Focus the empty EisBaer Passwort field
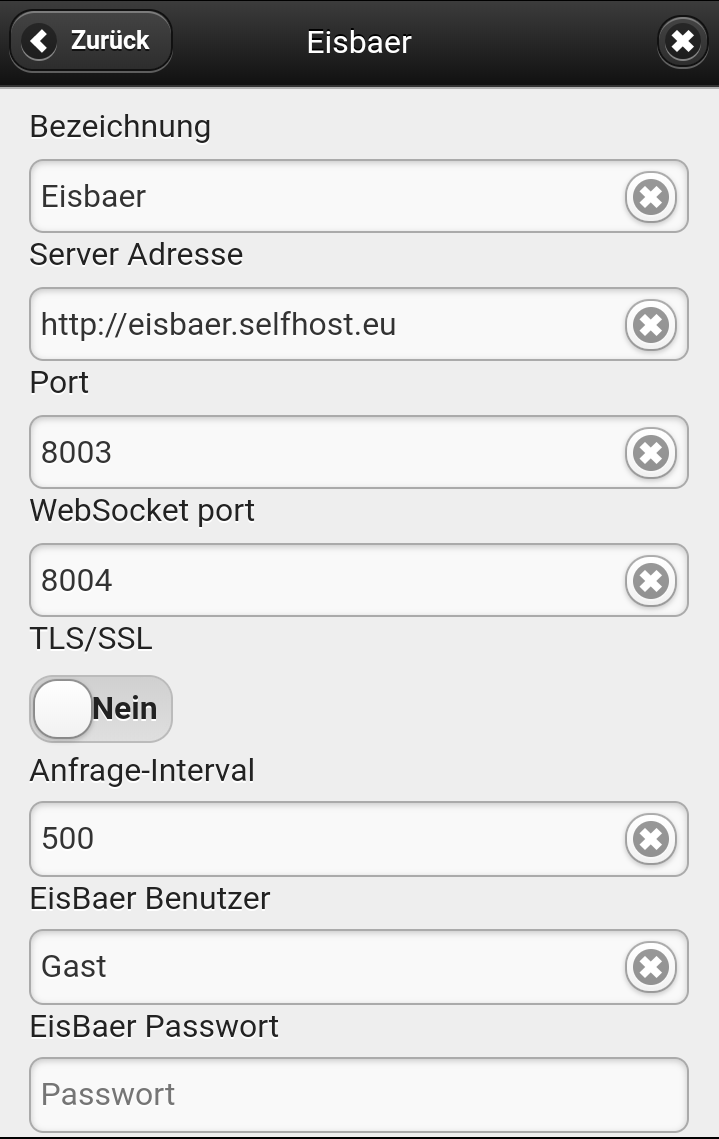The image size is (719, 1139). click(359, 1094)
